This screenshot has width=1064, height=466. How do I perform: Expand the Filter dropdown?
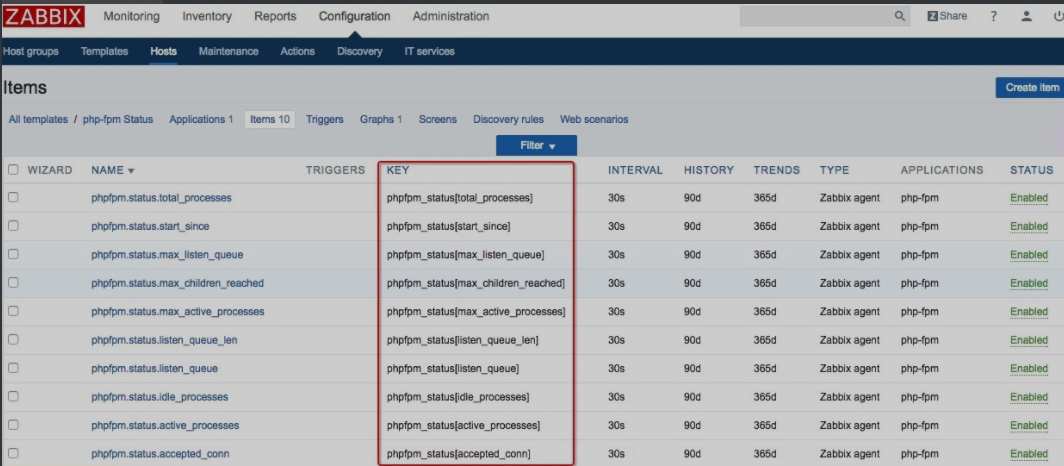[536, 145]
